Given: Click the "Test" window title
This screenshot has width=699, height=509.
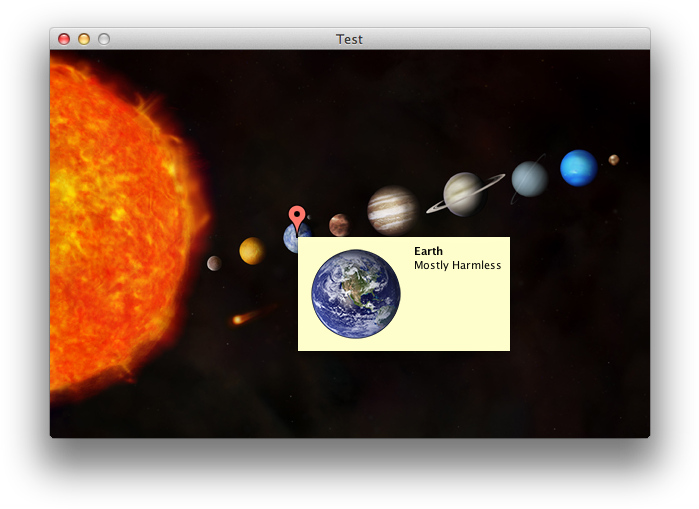Looking at the screenshot, I should (349, 39).
